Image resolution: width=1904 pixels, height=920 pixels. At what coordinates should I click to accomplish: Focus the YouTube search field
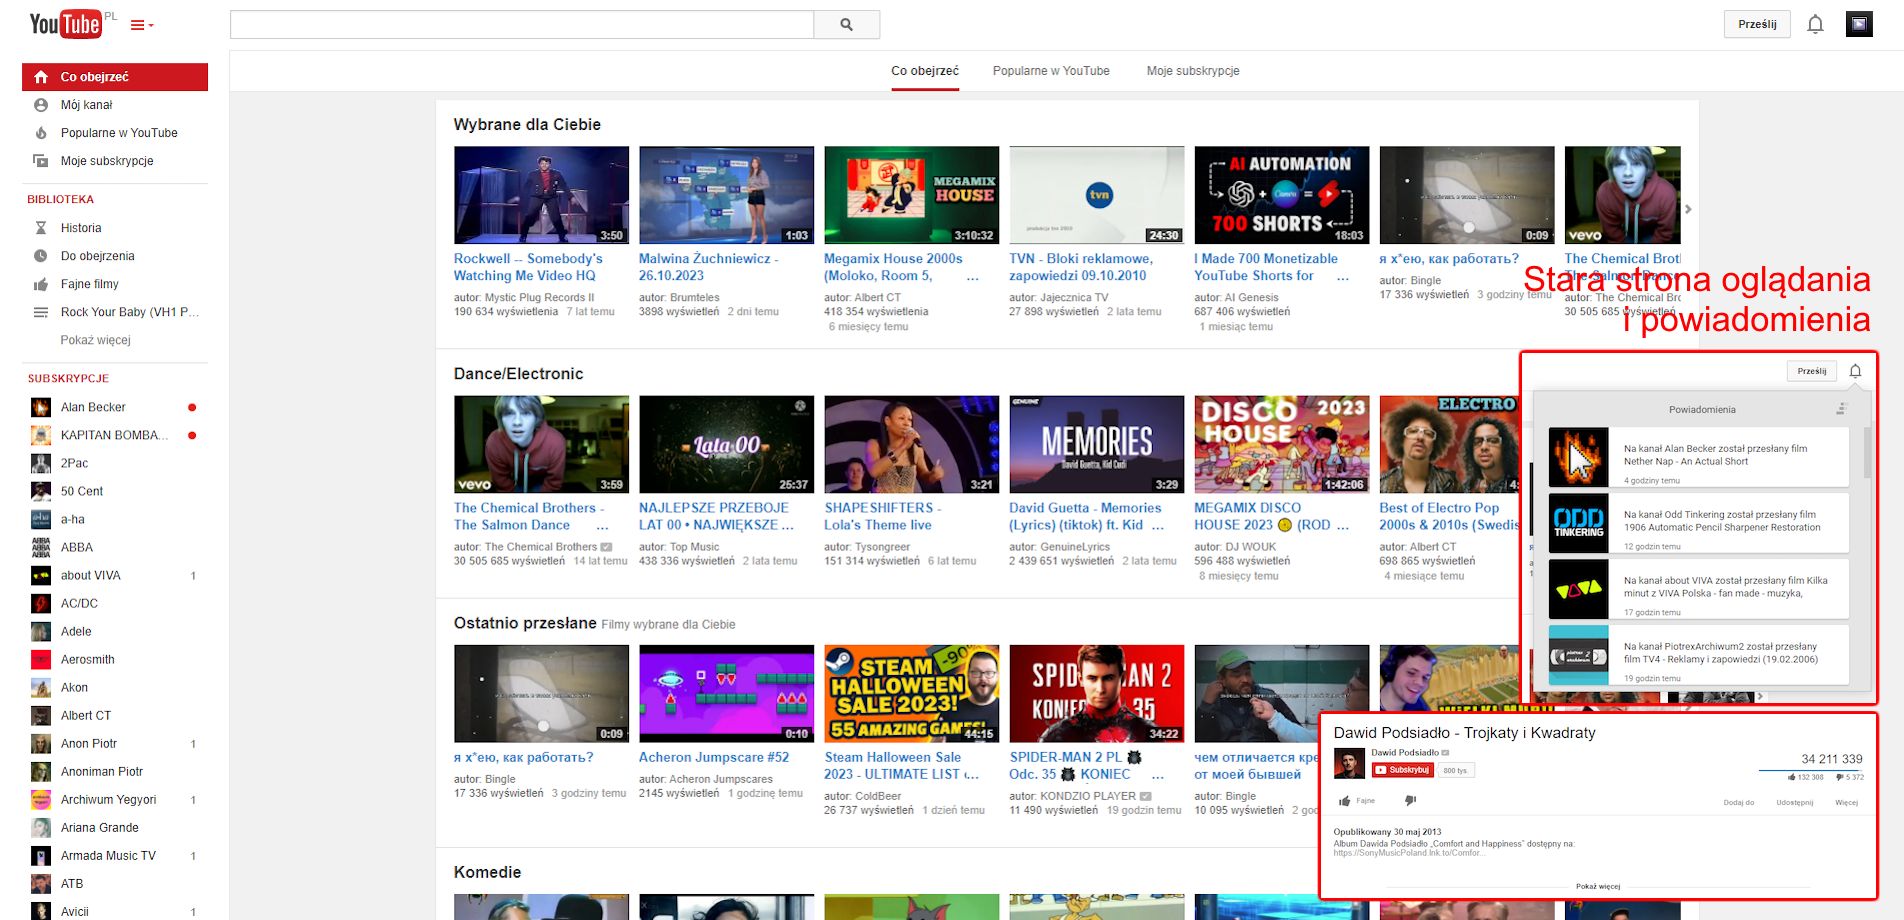(522, 25)
